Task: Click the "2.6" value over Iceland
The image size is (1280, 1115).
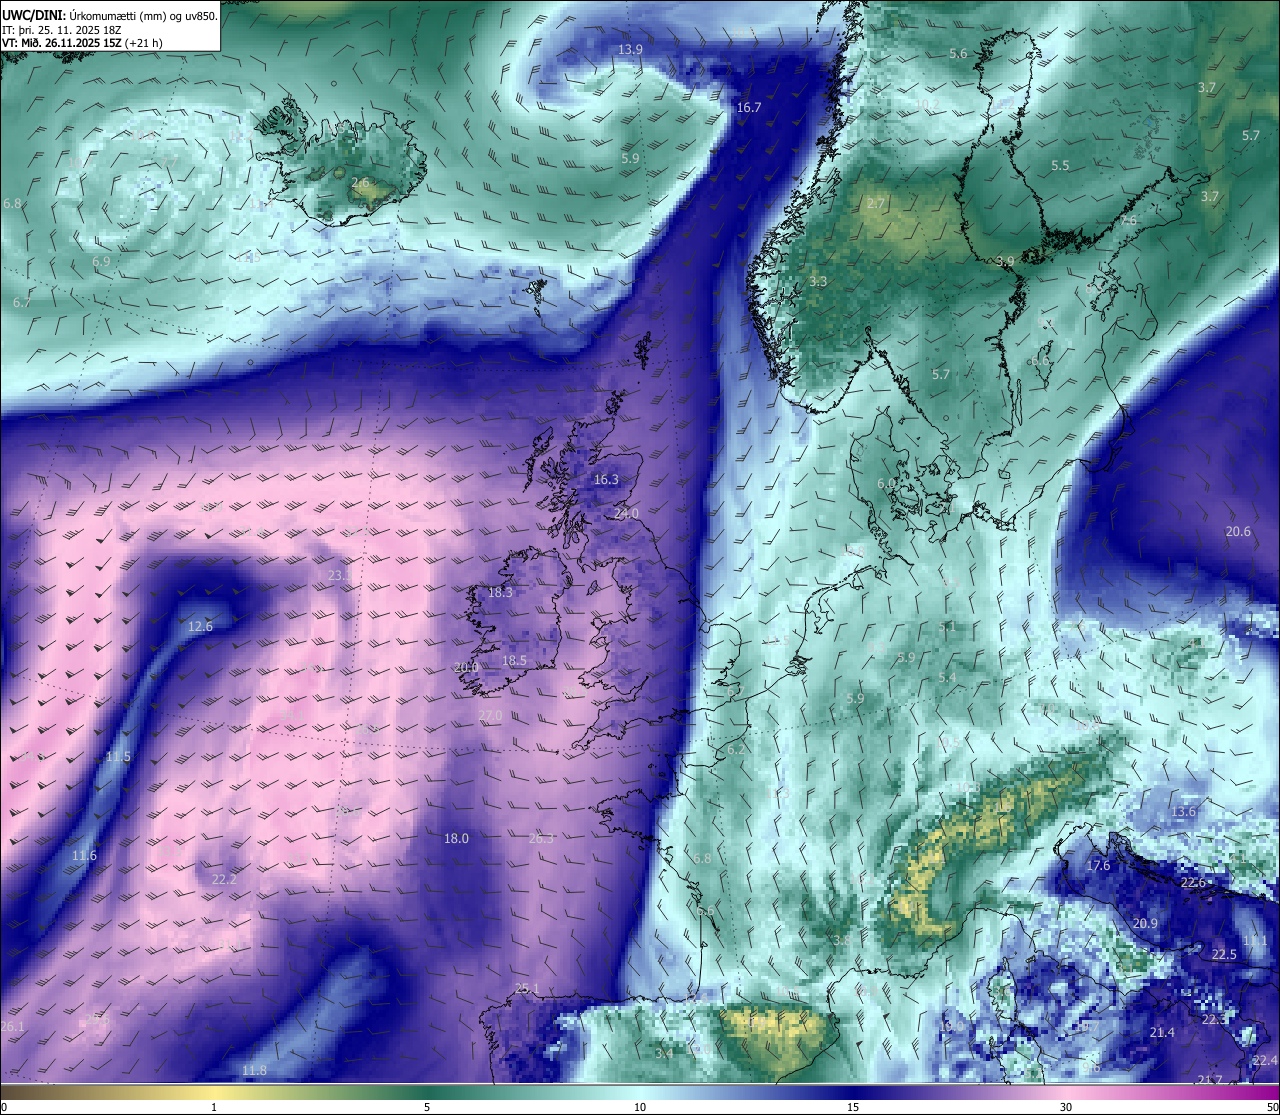Action: [x=361, y=183]
